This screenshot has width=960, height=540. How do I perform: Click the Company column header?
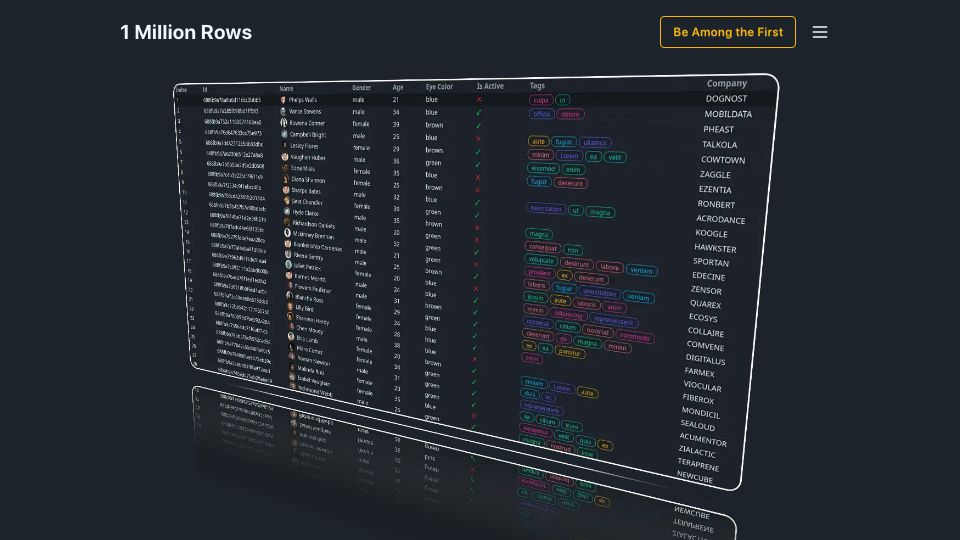click(727, 83)
